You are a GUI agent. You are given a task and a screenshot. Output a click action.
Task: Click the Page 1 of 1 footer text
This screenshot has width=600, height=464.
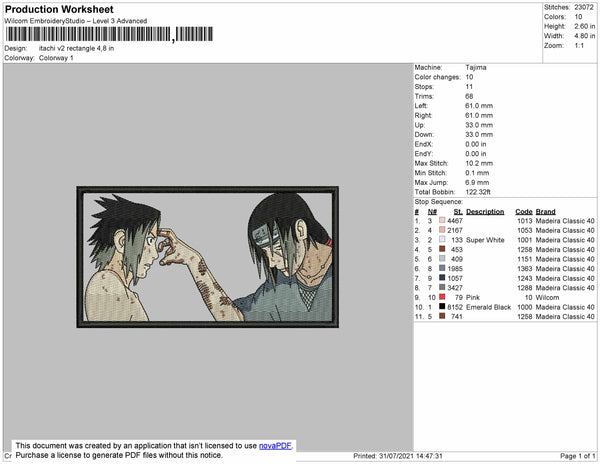(x=577, y=456)
